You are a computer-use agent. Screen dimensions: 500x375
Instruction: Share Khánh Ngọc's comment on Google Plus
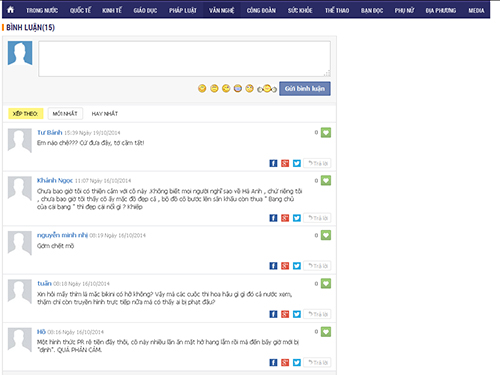pos(285,218)
